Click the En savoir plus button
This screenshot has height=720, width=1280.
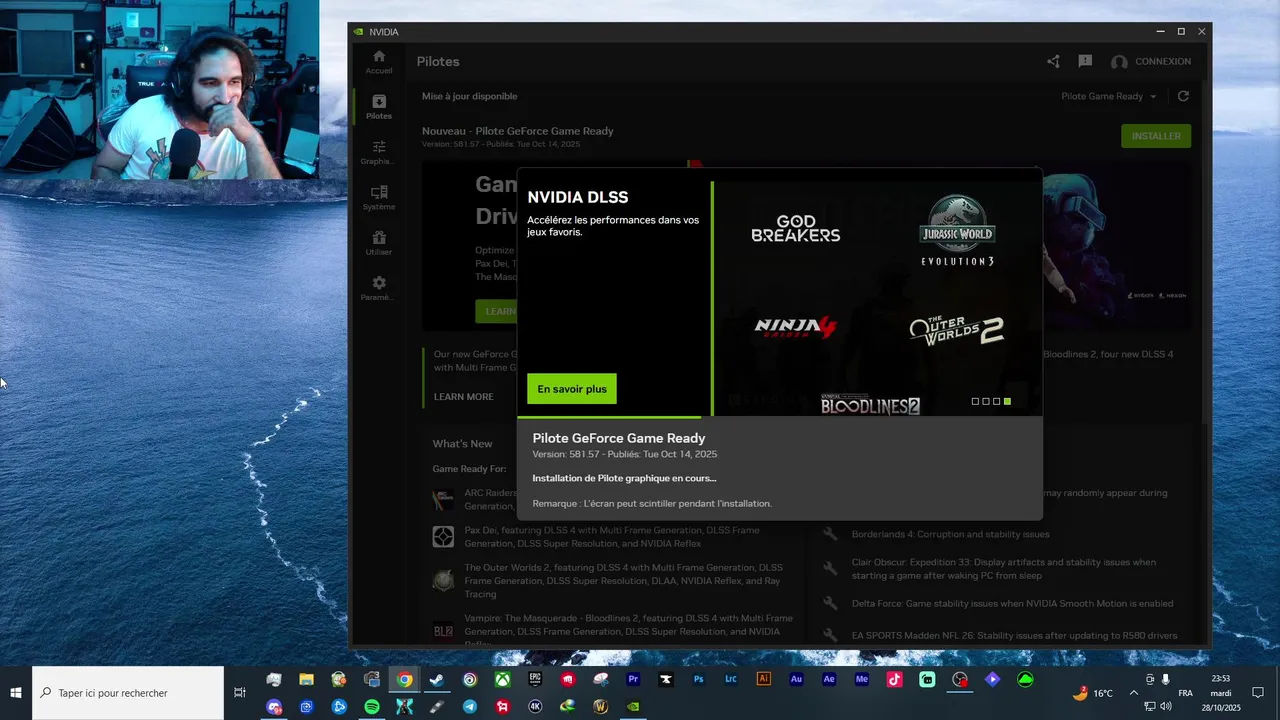[x=572, y=389]
